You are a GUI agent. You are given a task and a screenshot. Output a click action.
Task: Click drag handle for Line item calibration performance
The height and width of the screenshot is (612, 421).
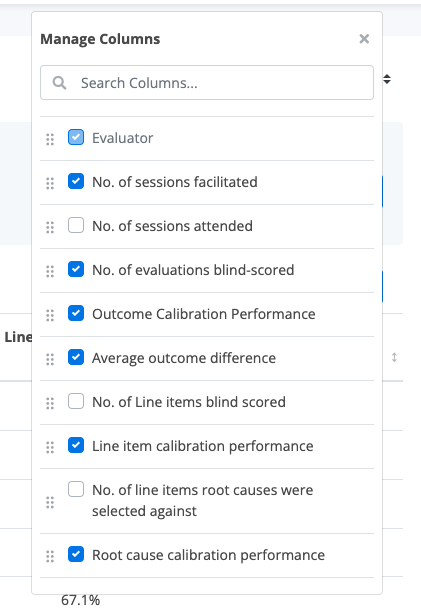click(50, 447)
